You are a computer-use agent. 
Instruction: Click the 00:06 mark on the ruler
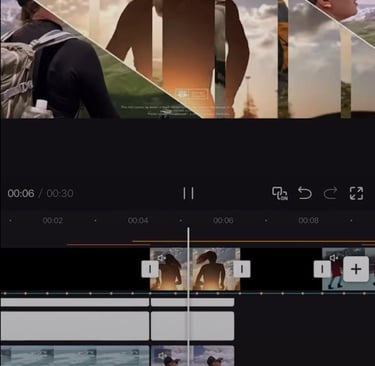(x=223, y=220)
